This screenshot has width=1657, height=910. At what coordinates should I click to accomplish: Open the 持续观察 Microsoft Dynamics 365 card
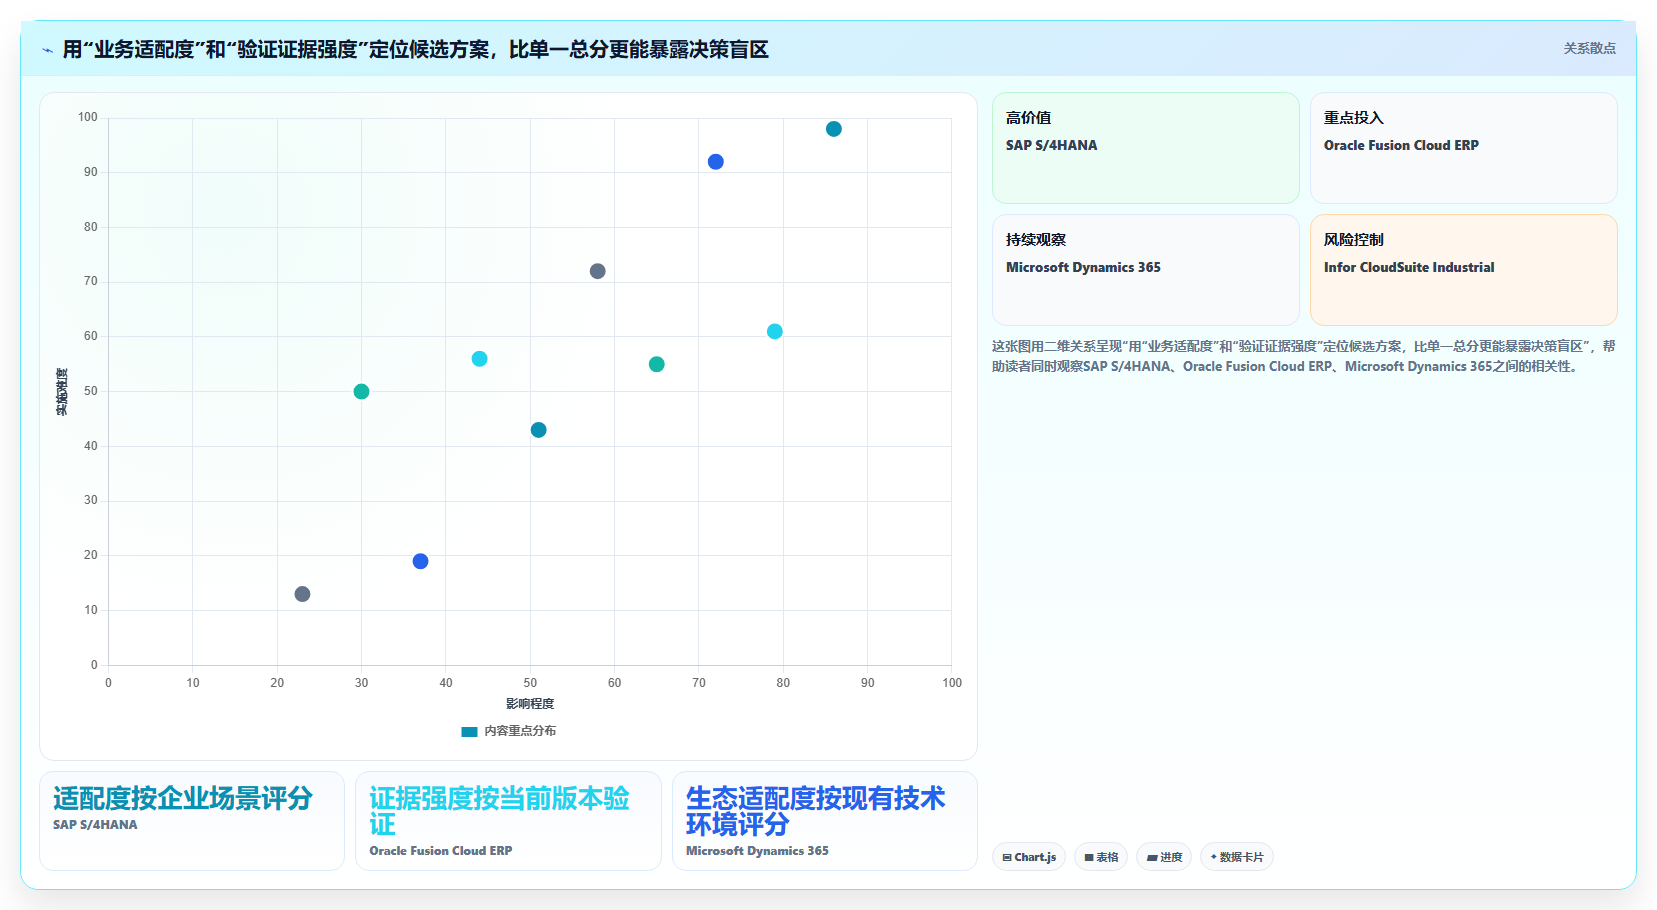1146,270
